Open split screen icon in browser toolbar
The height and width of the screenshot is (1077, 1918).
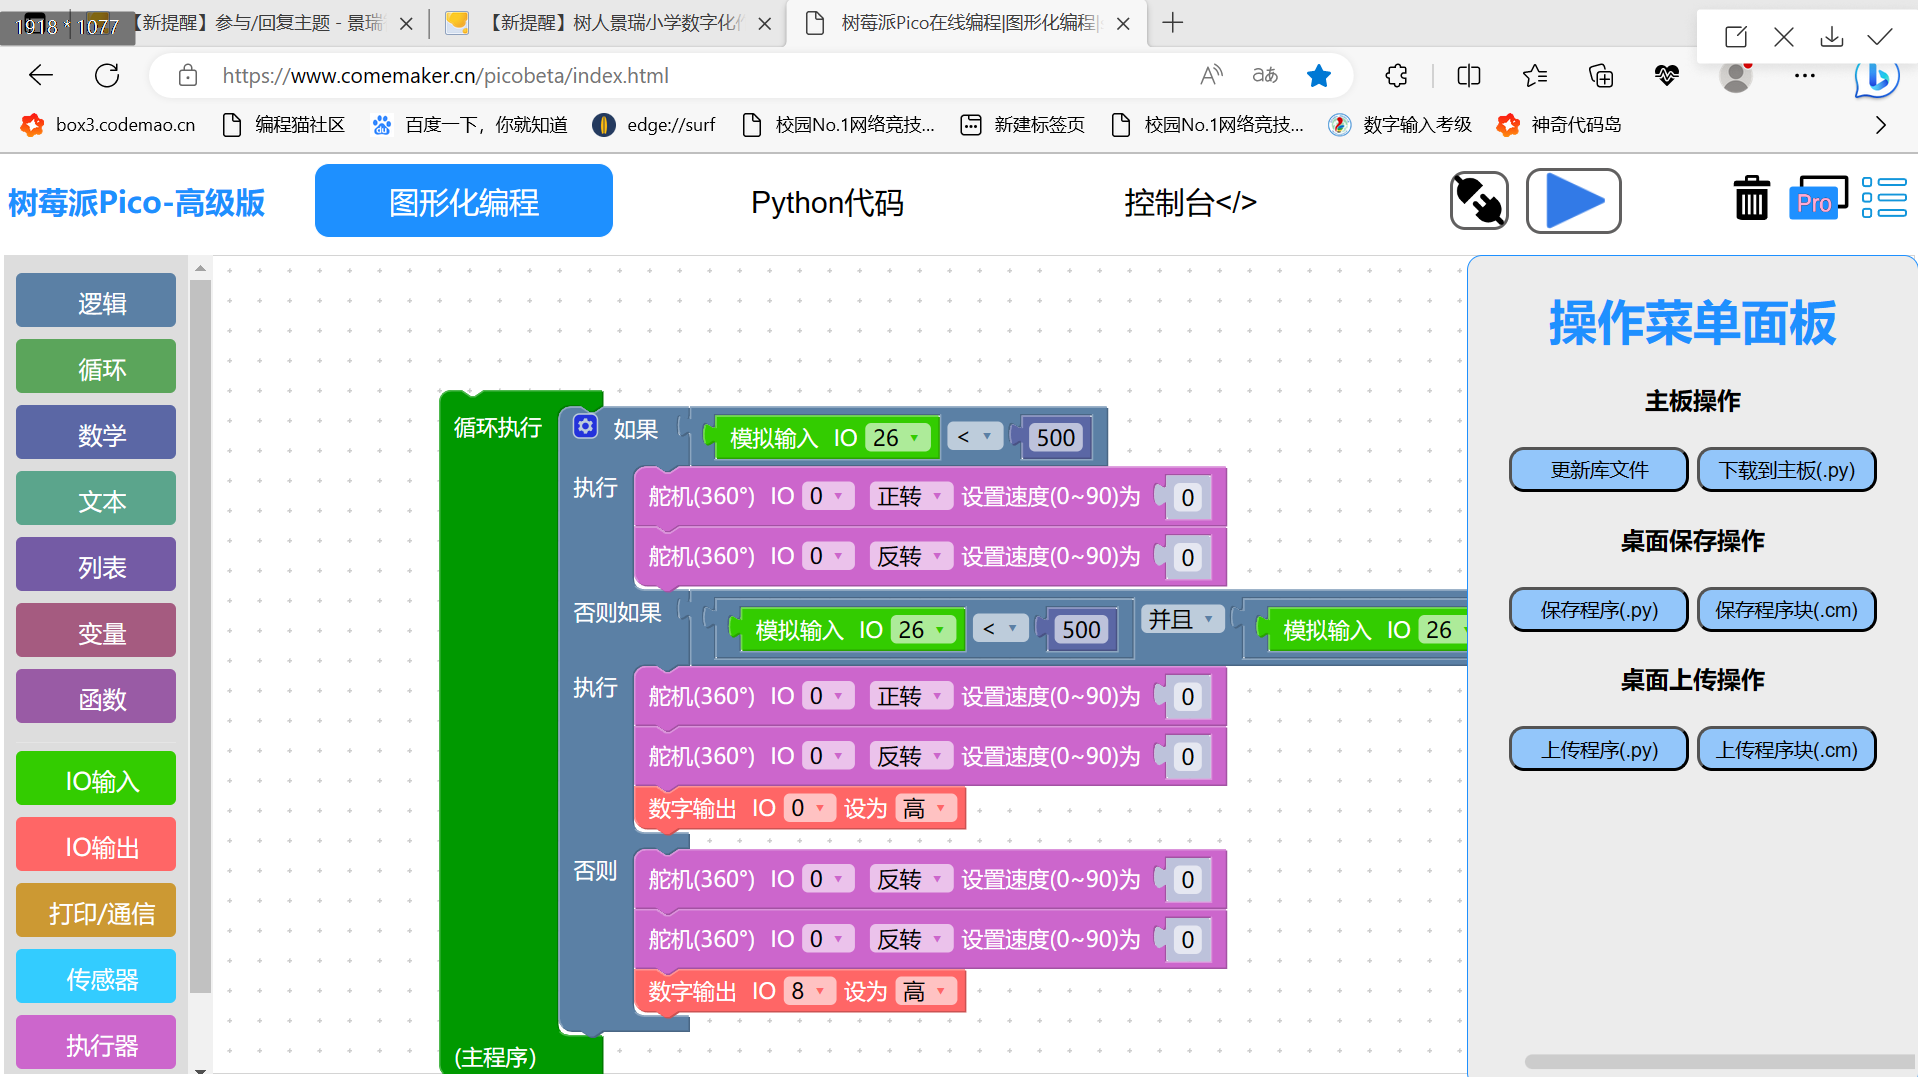[x=1469, y=75]
